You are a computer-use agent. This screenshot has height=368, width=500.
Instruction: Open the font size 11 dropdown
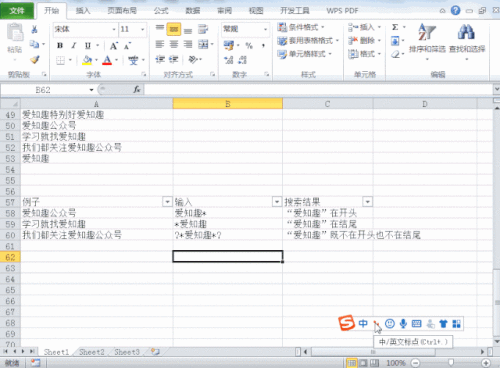tap(143, 29)
